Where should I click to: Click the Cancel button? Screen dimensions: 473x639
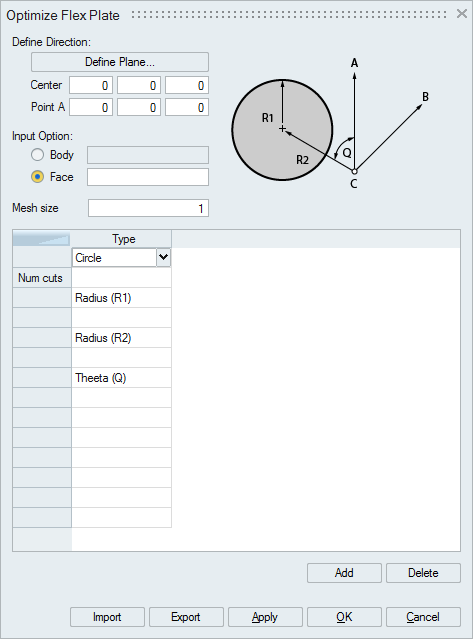[423, 617]
